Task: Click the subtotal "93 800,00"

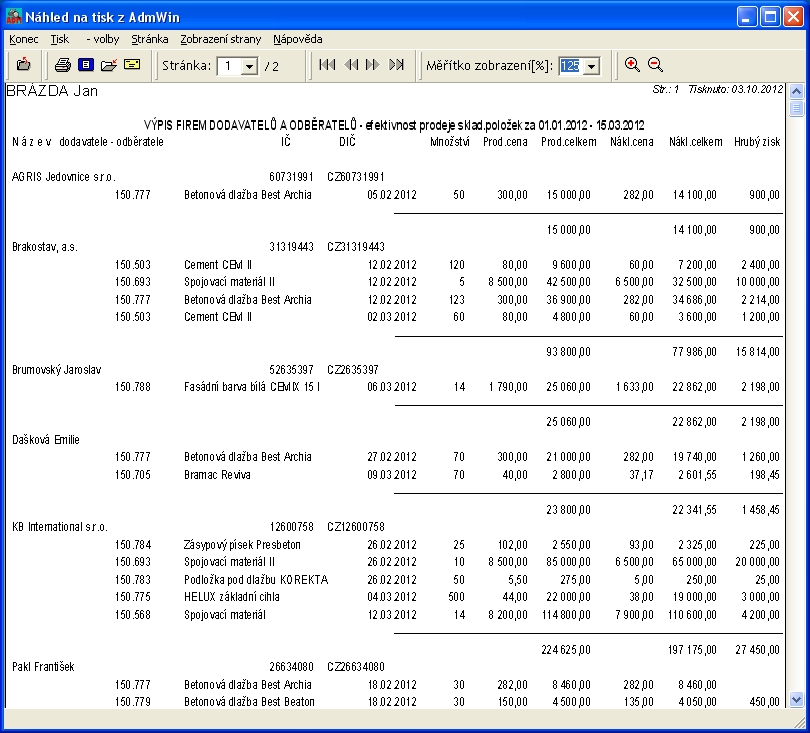Action: pos(568,352)
